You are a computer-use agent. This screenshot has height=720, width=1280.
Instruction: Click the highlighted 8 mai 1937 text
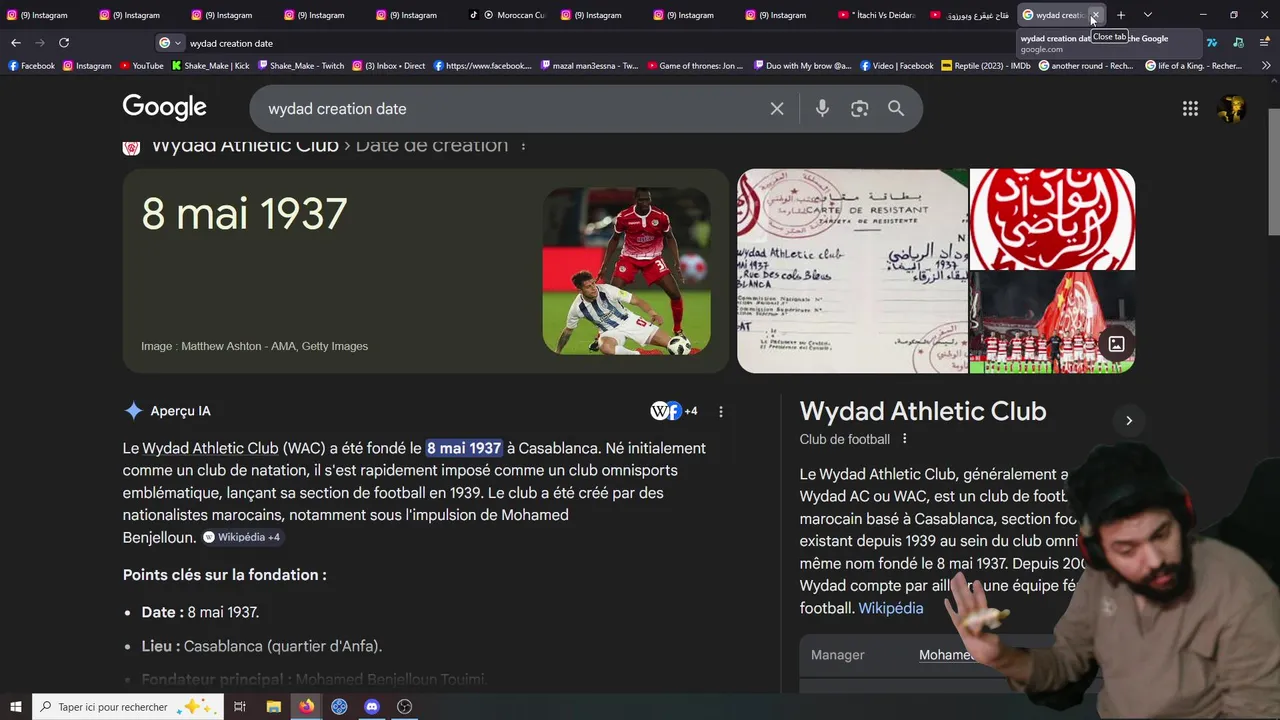click(x=464, y=448)
